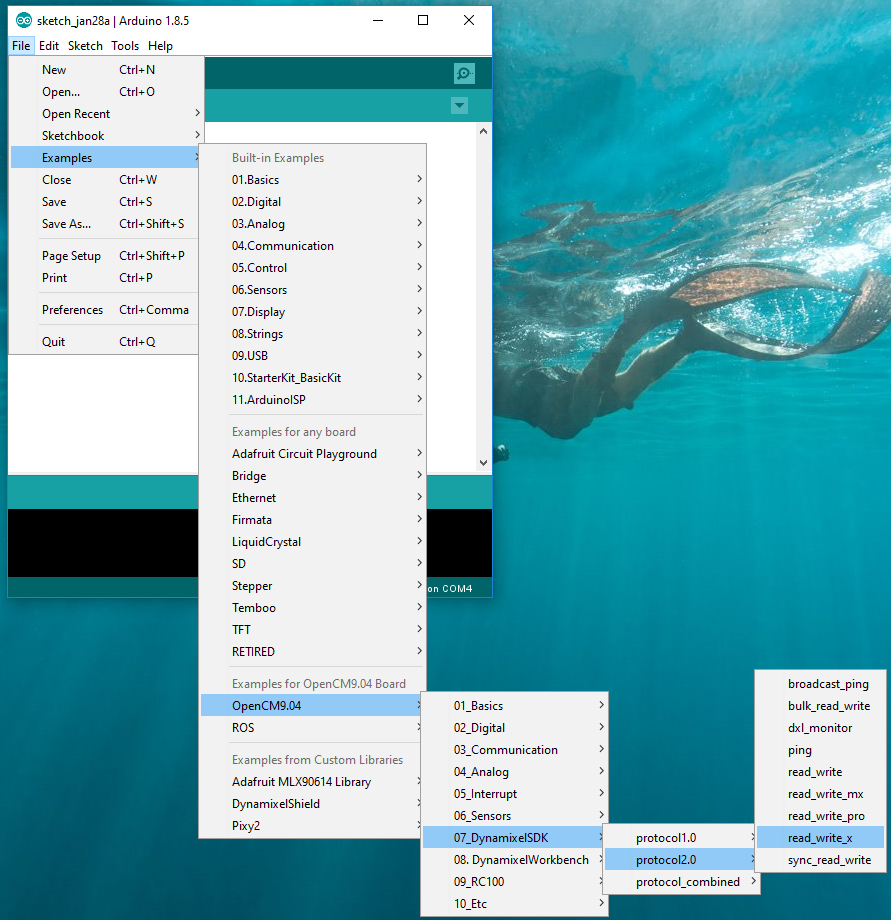Open the Serial Monitor magnifier icon

tap(463, 73)
